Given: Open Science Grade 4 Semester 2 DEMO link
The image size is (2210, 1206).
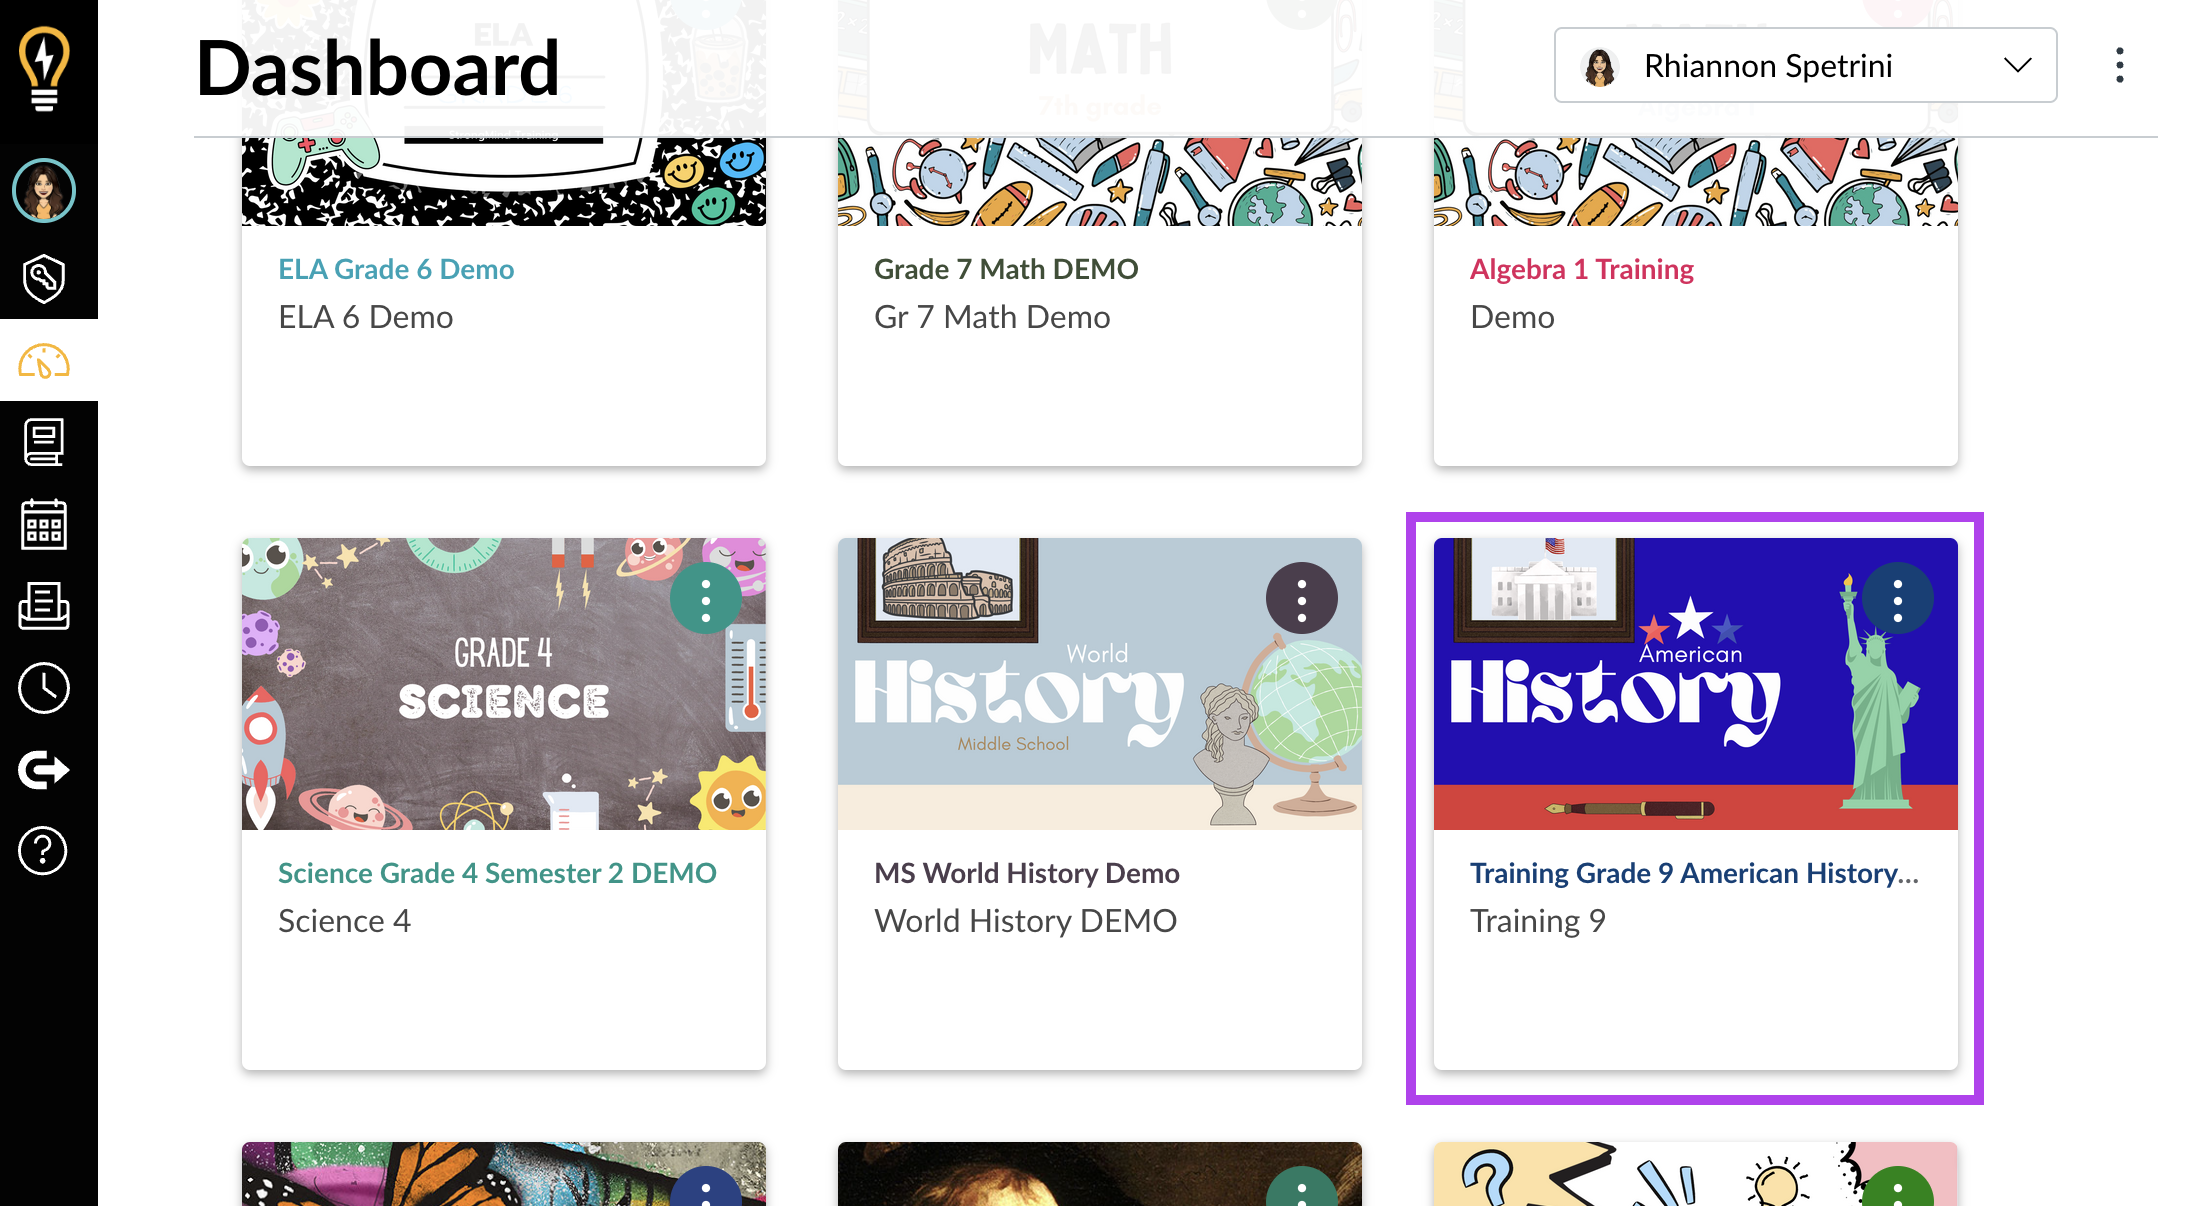Looking at the screenshot, I should click(x=497, y=873).
